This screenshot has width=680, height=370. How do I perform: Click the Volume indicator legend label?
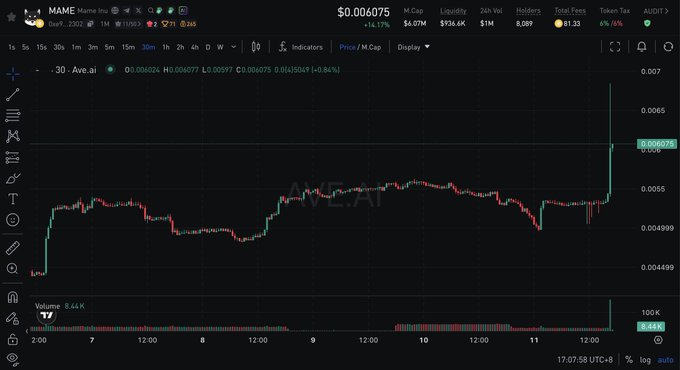click(x=48, y=306)
